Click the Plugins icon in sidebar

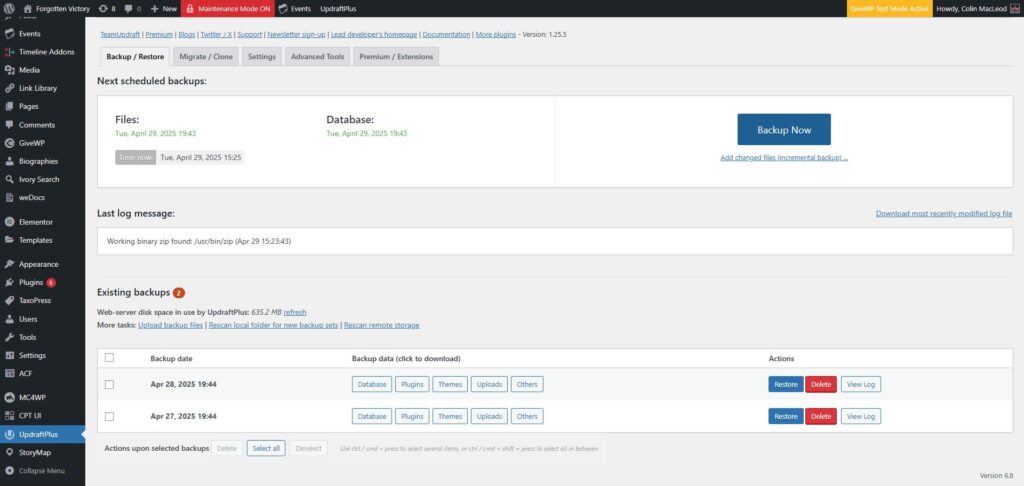pos(9,283)
